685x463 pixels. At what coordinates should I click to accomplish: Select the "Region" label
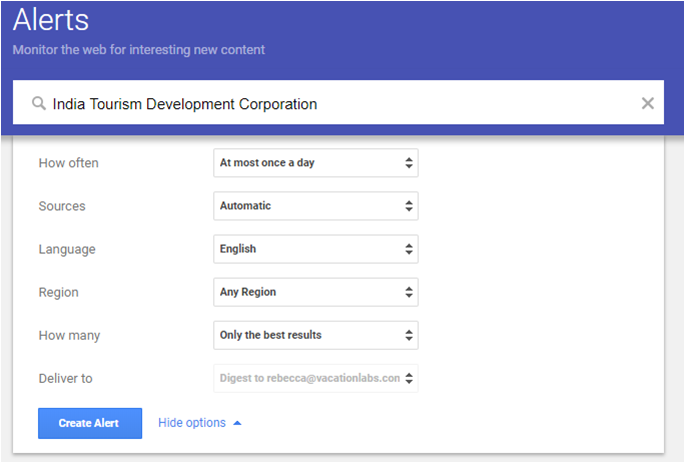[58, 292]
